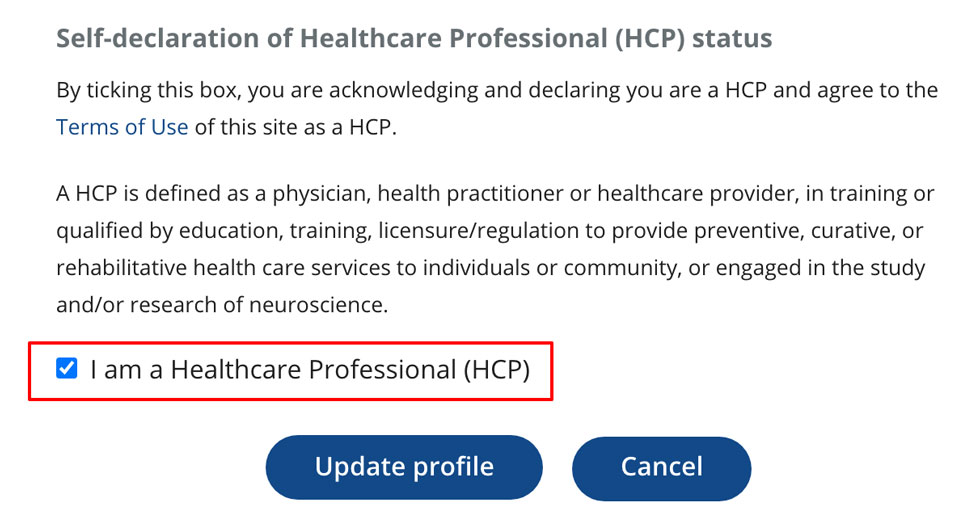The width and height of the screenshot is (980, 530).
Task: Untick the Healthcare Professional checkbox
Action: point(67,369)
